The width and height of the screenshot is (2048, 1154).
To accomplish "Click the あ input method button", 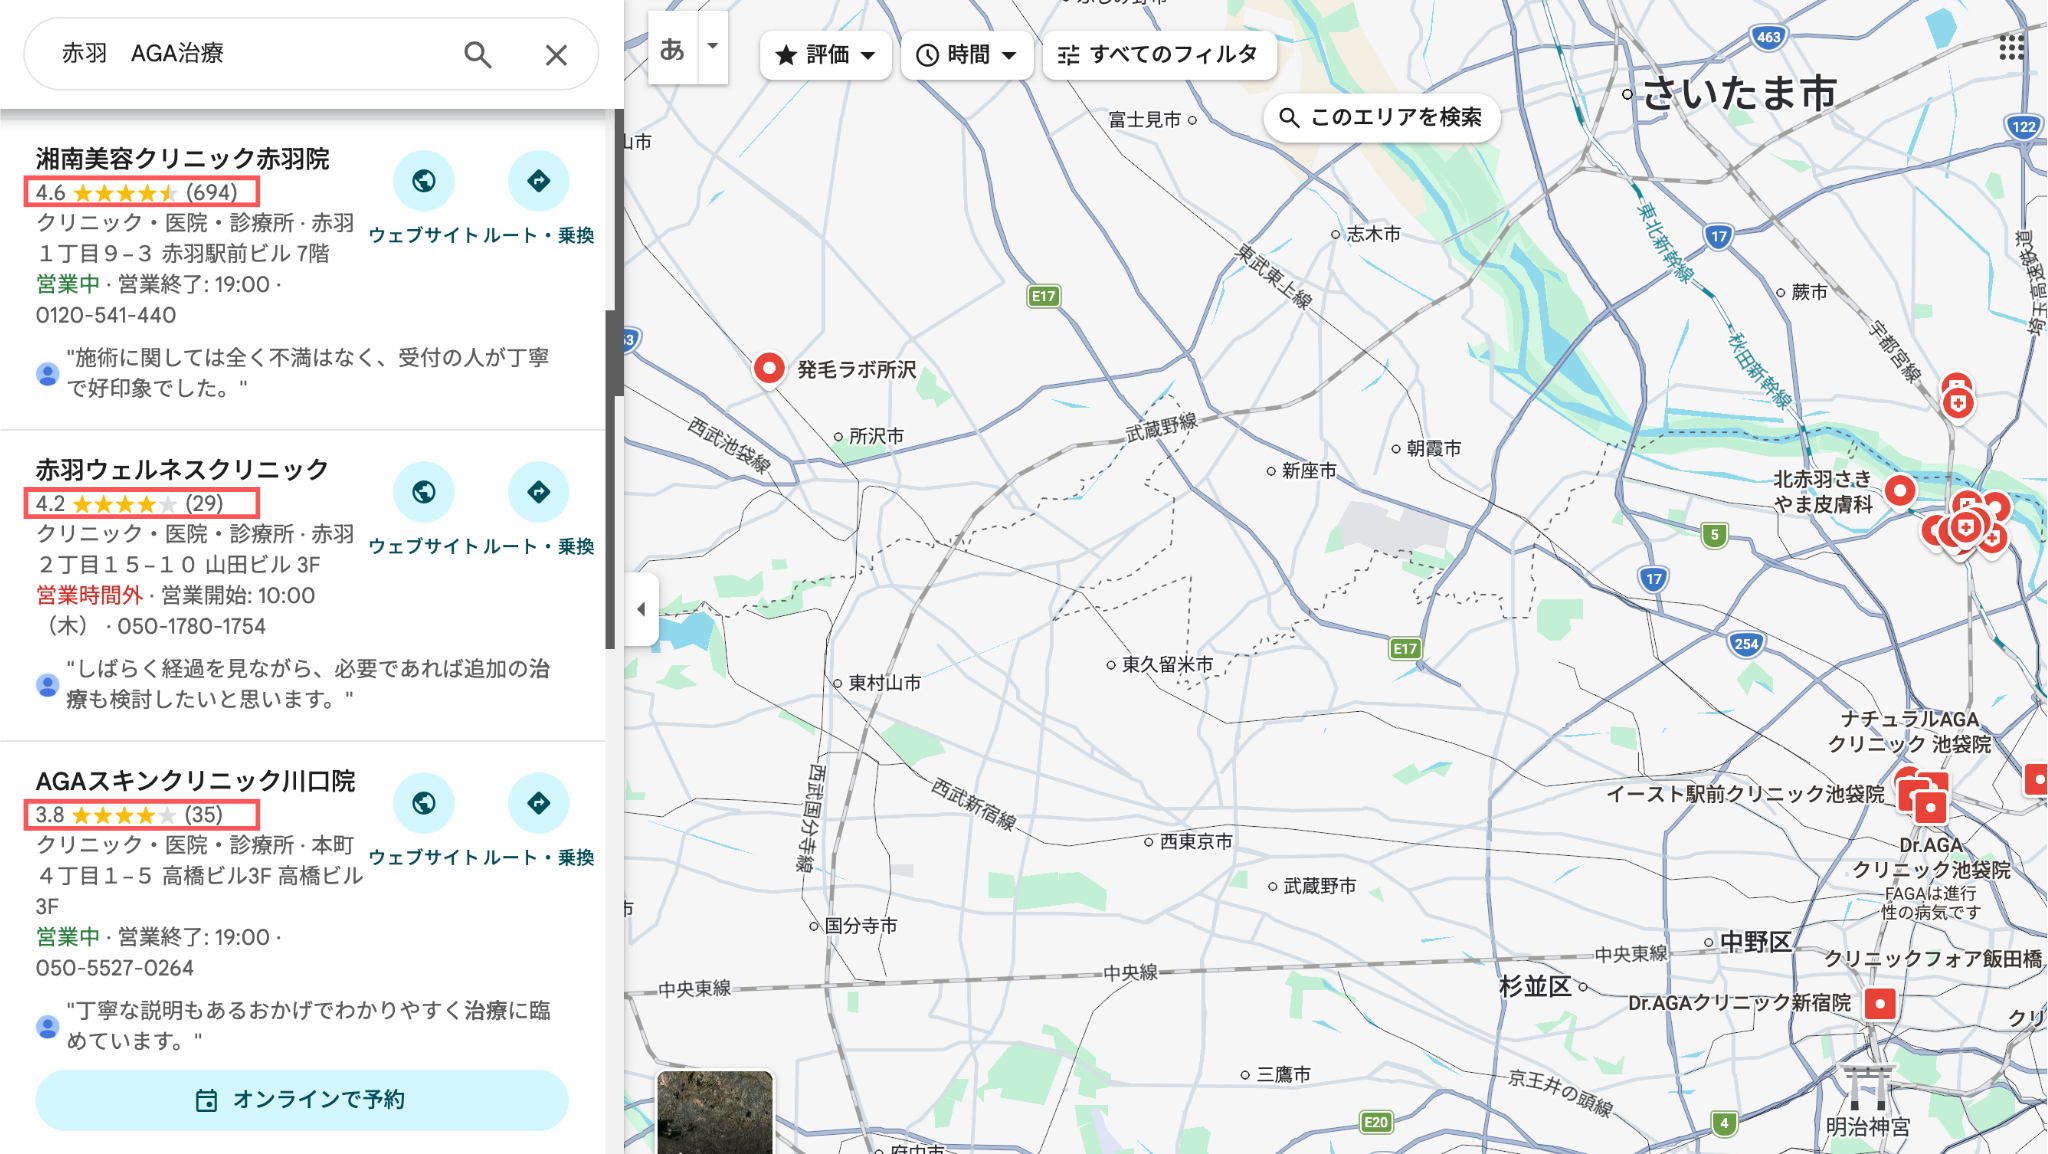I will tap(672, 48).
